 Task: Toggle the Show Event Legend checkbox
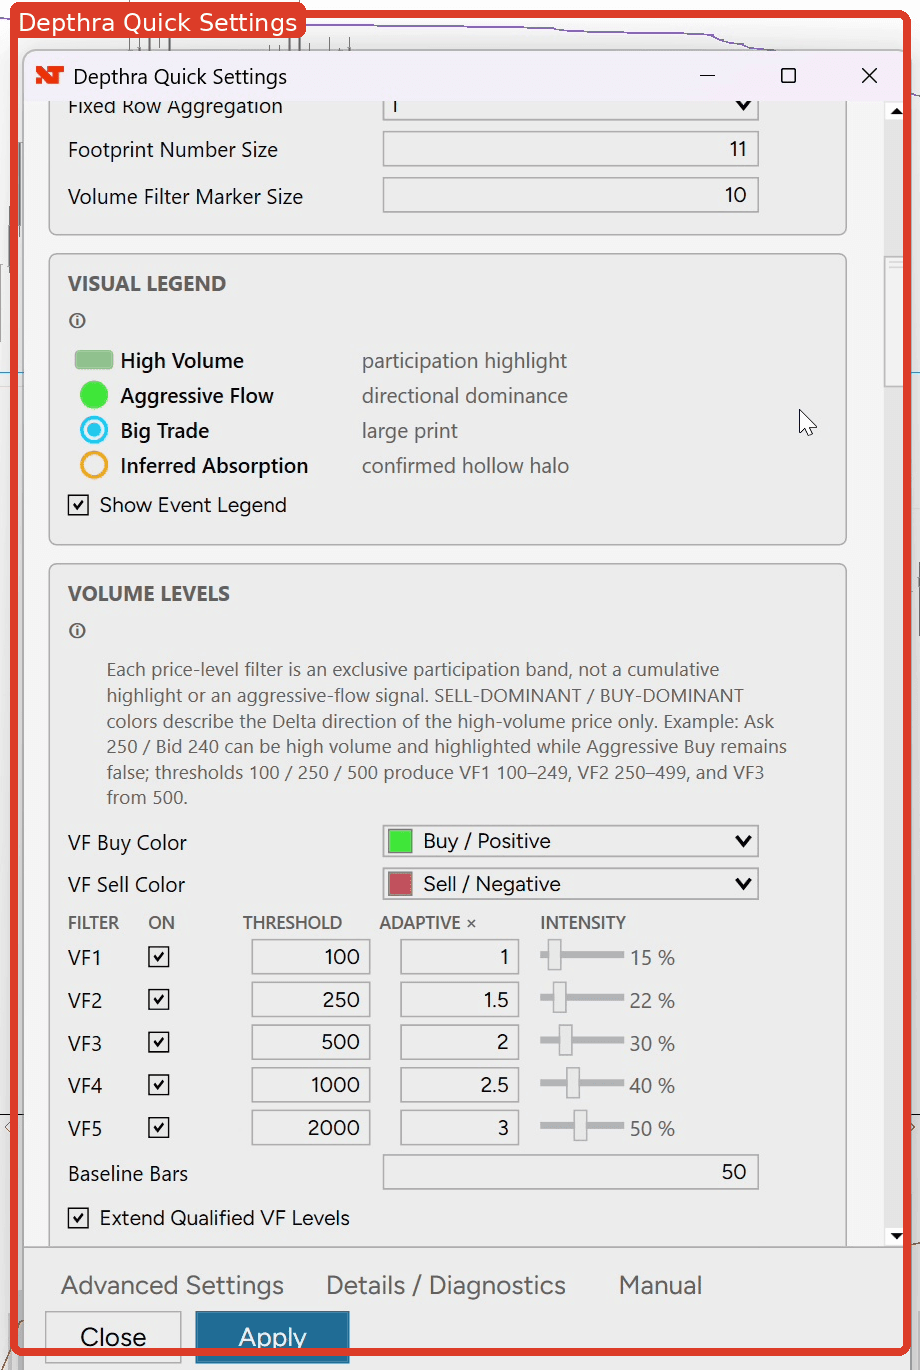click(x=78, y=505)
